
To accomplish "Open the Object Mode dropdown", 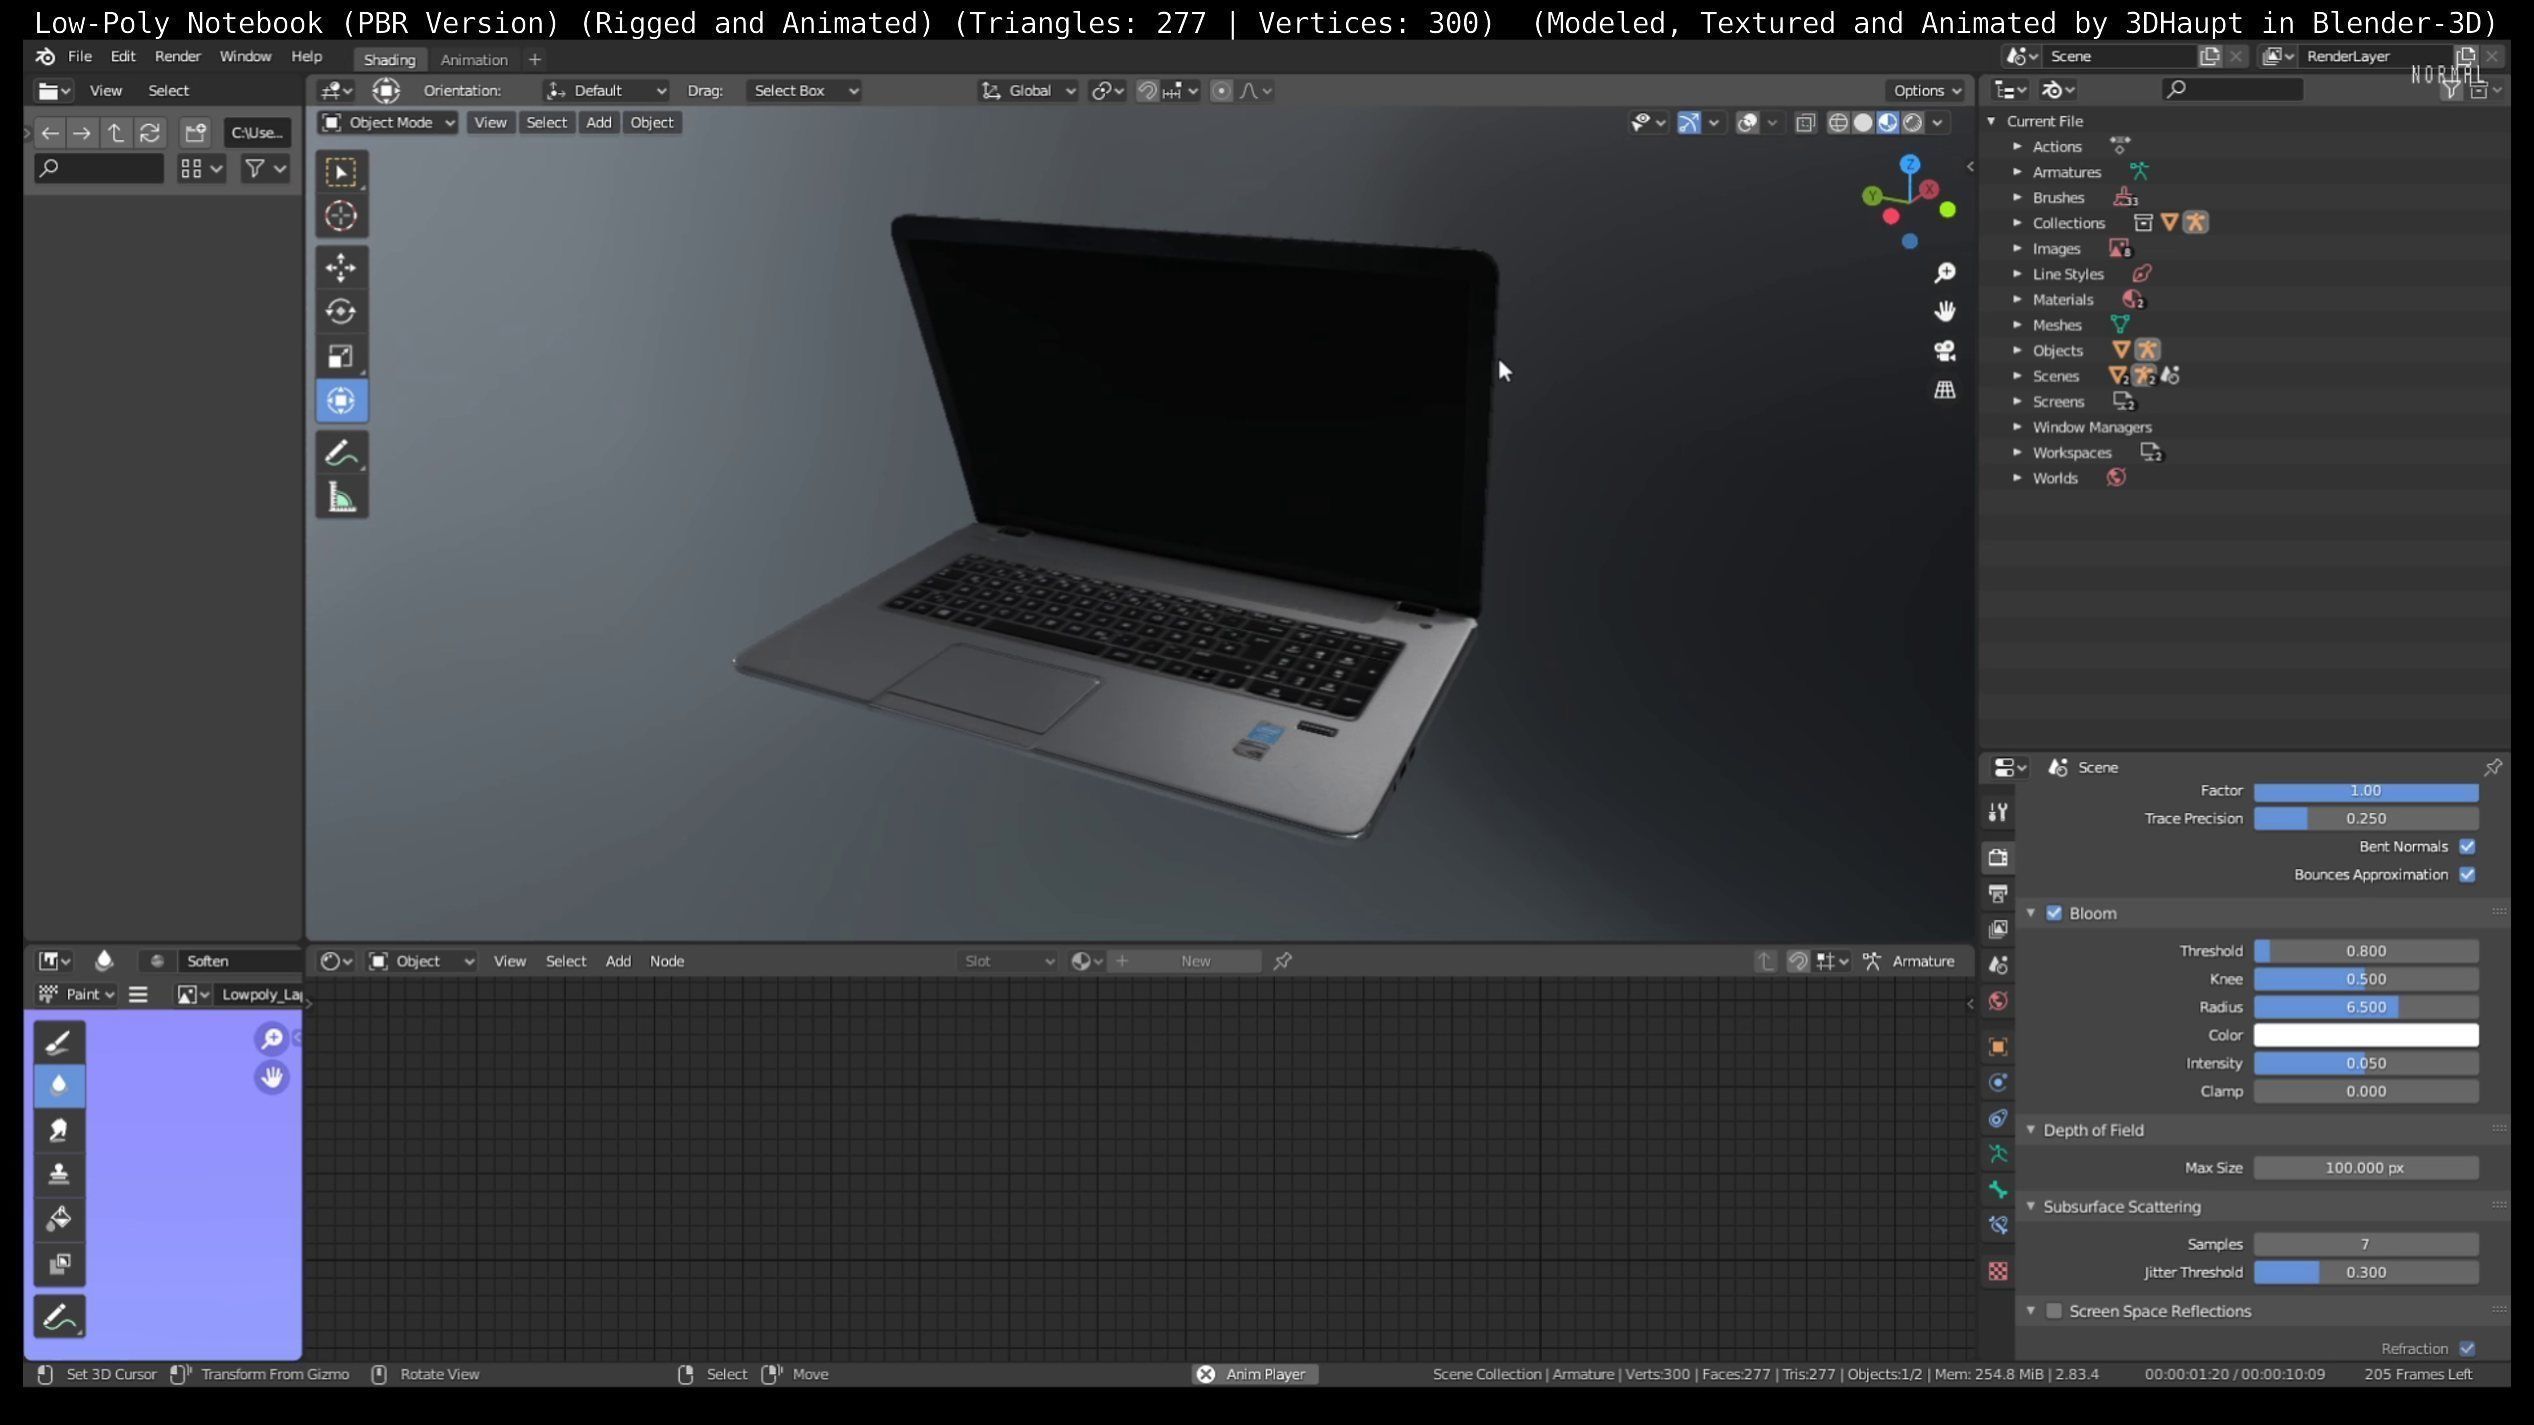I will point(388,122).
